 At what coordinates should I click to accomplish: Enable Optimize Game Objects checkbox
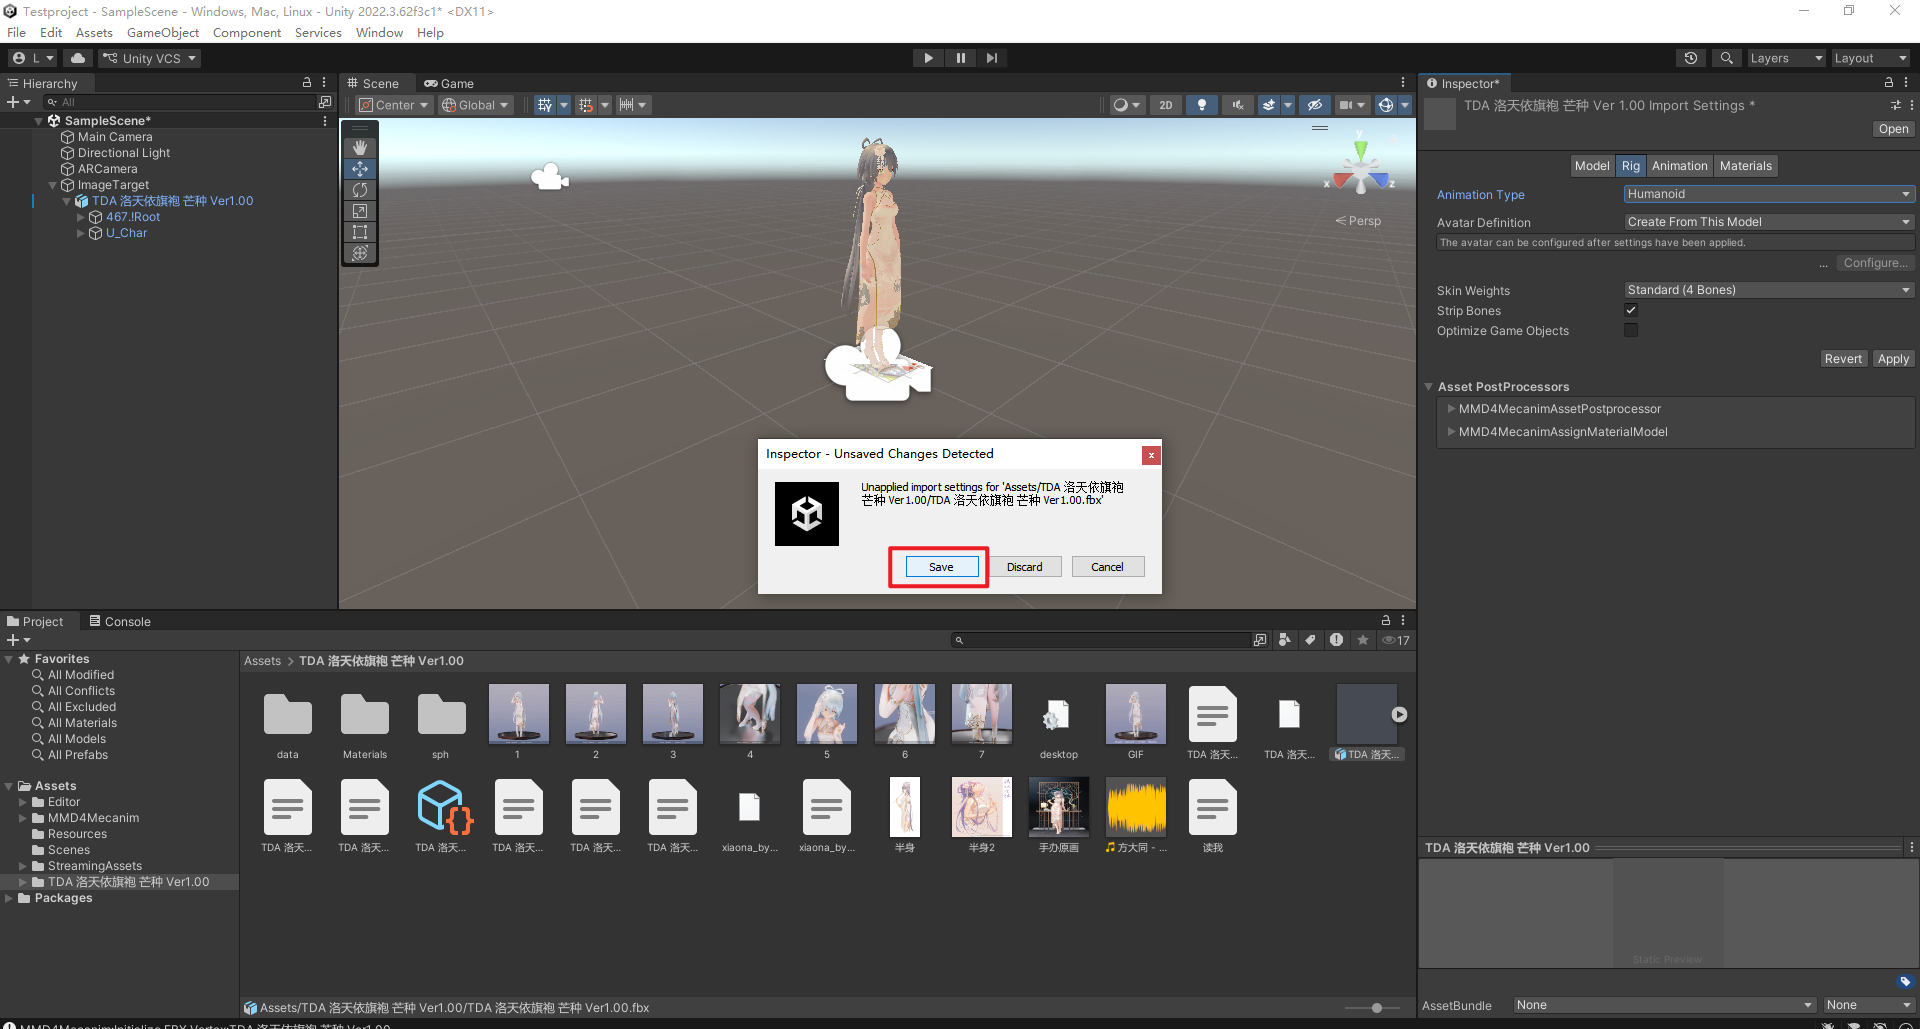1631,330
